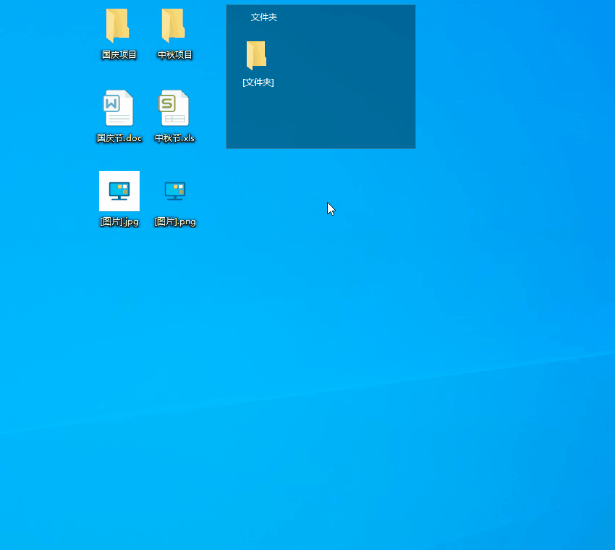This screenshot has height=550, width=615.
Task: Select the [图片].jpg image icon
Action: click(x=119, y=190)
